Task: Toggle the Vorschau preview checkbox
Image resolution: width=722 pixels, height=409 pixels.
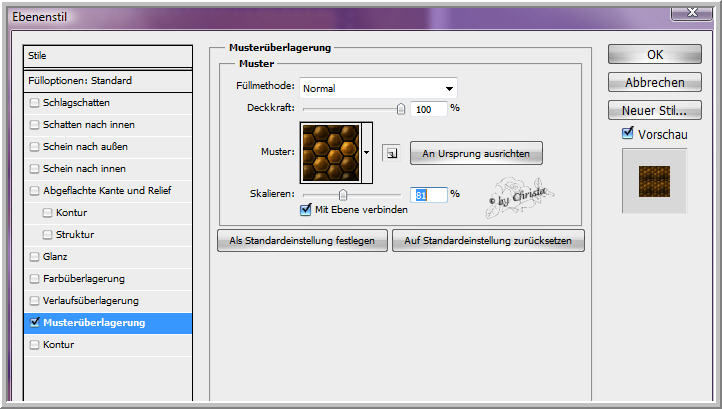Action: [x=628, y=133]
